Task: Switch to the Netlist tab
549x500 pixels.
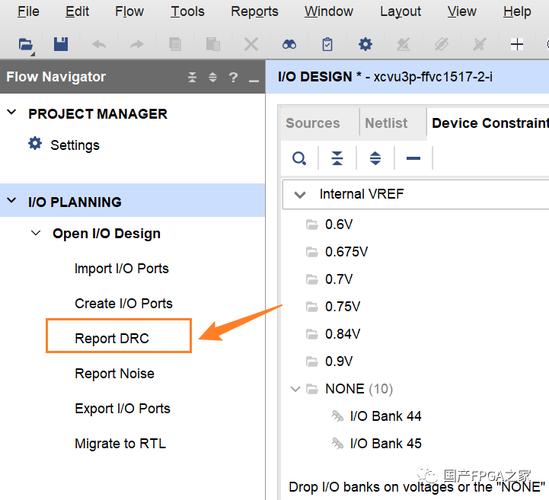Action: pos(386,123)
